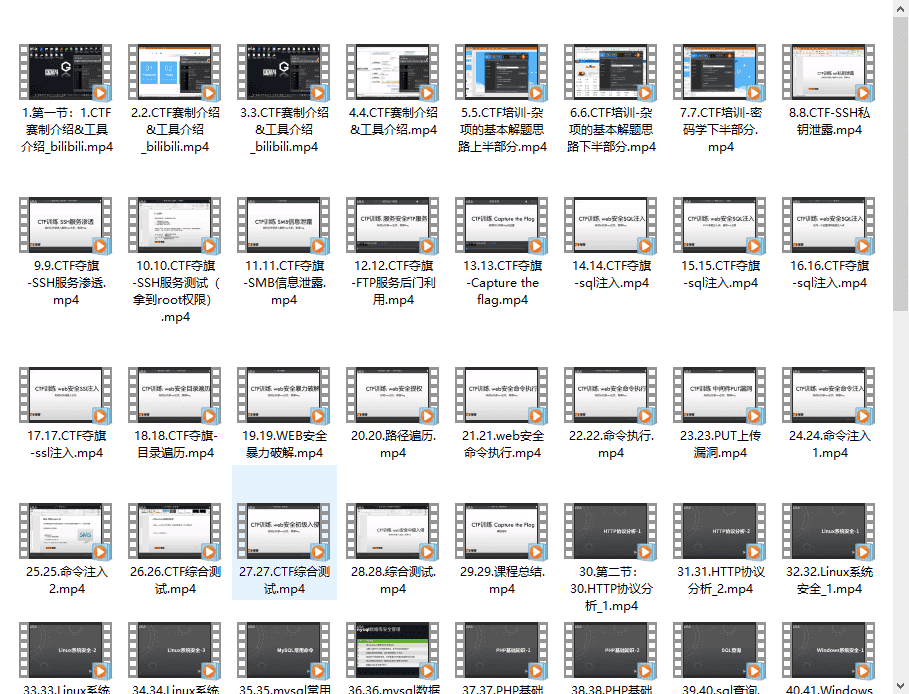Click the scroll up arrow of the scrollbar

coord(900,9)
